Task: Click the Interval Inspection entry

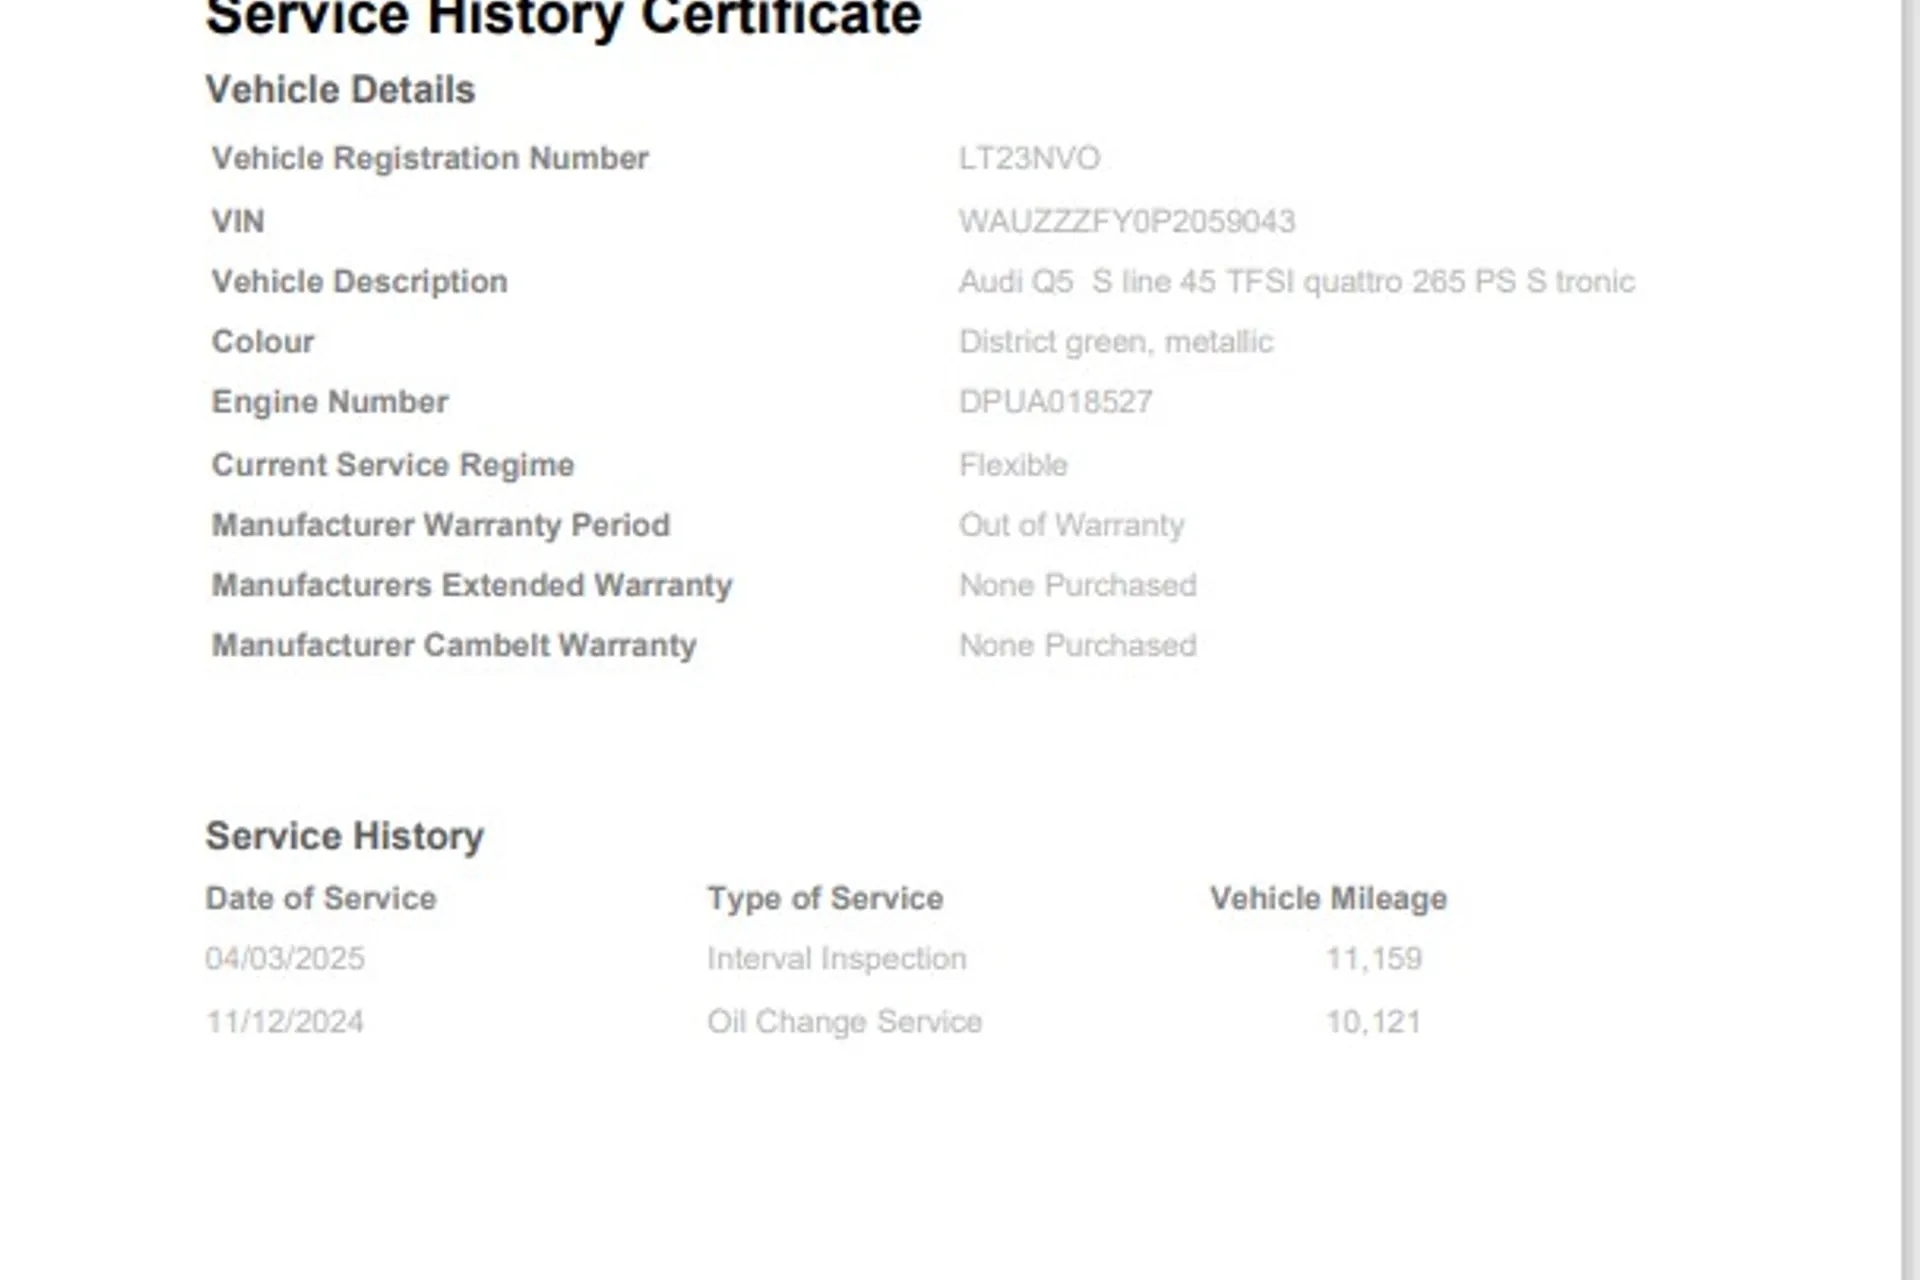Action: pyautogui.click(x=836, y=958)
